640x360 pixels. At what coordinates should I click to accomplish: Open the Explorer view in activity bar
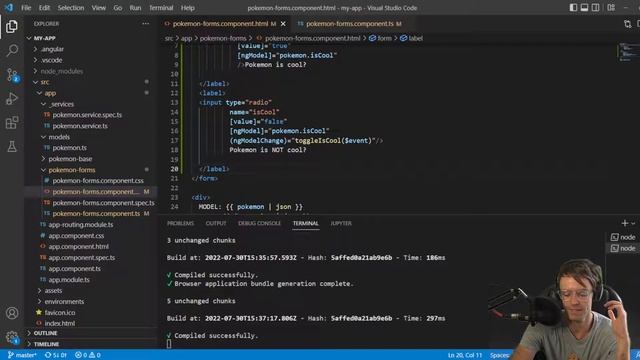point(11,27)
